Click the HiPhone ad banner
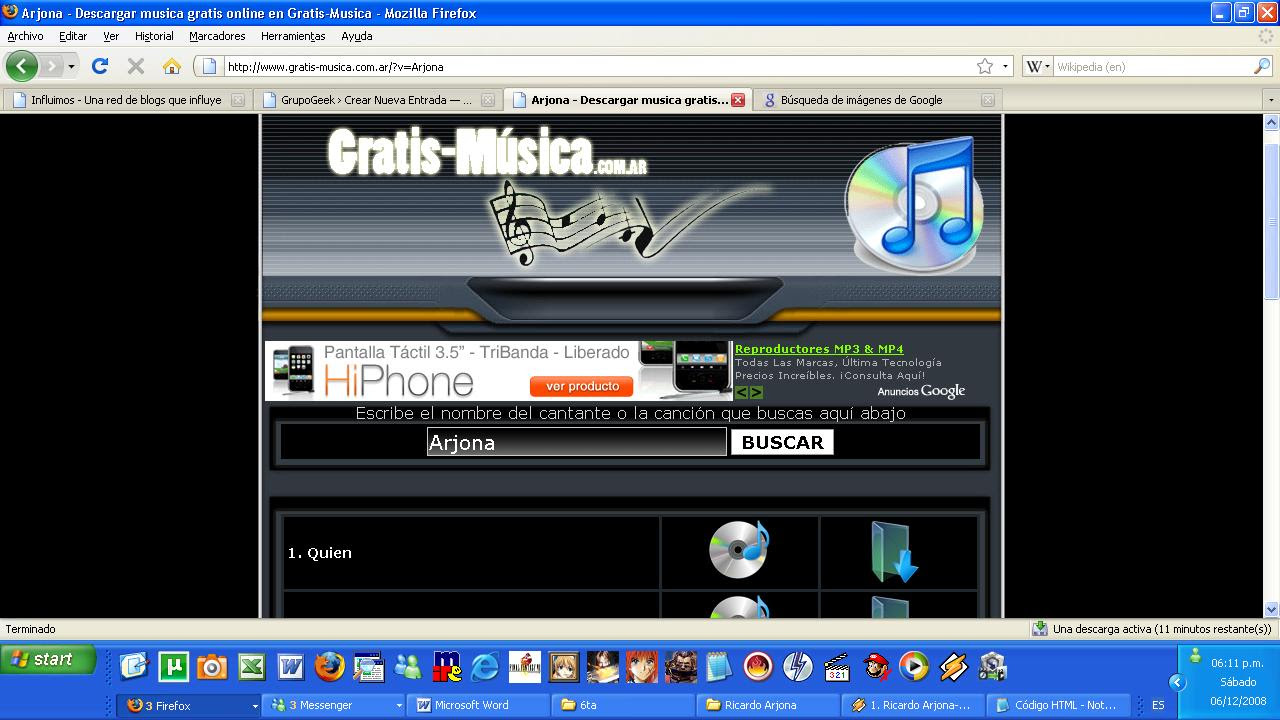1280x720 pixels. 498,371
